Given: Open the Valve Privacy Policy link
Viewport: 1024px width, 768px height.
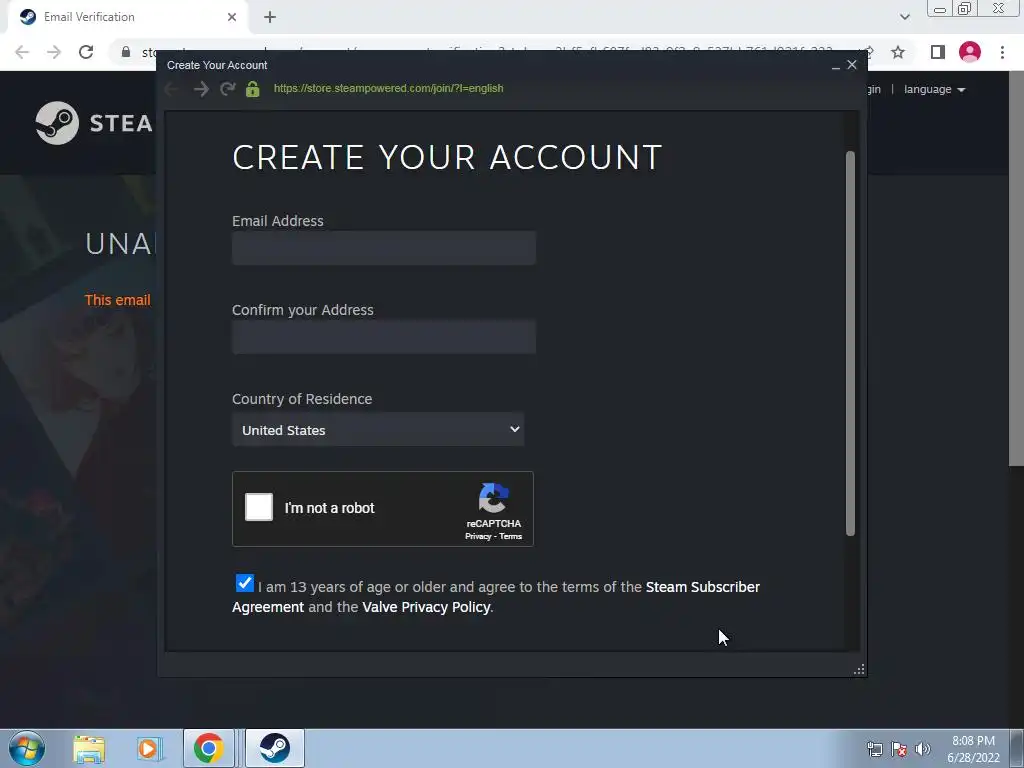Looking at the screenshot, I should (426, 607).
